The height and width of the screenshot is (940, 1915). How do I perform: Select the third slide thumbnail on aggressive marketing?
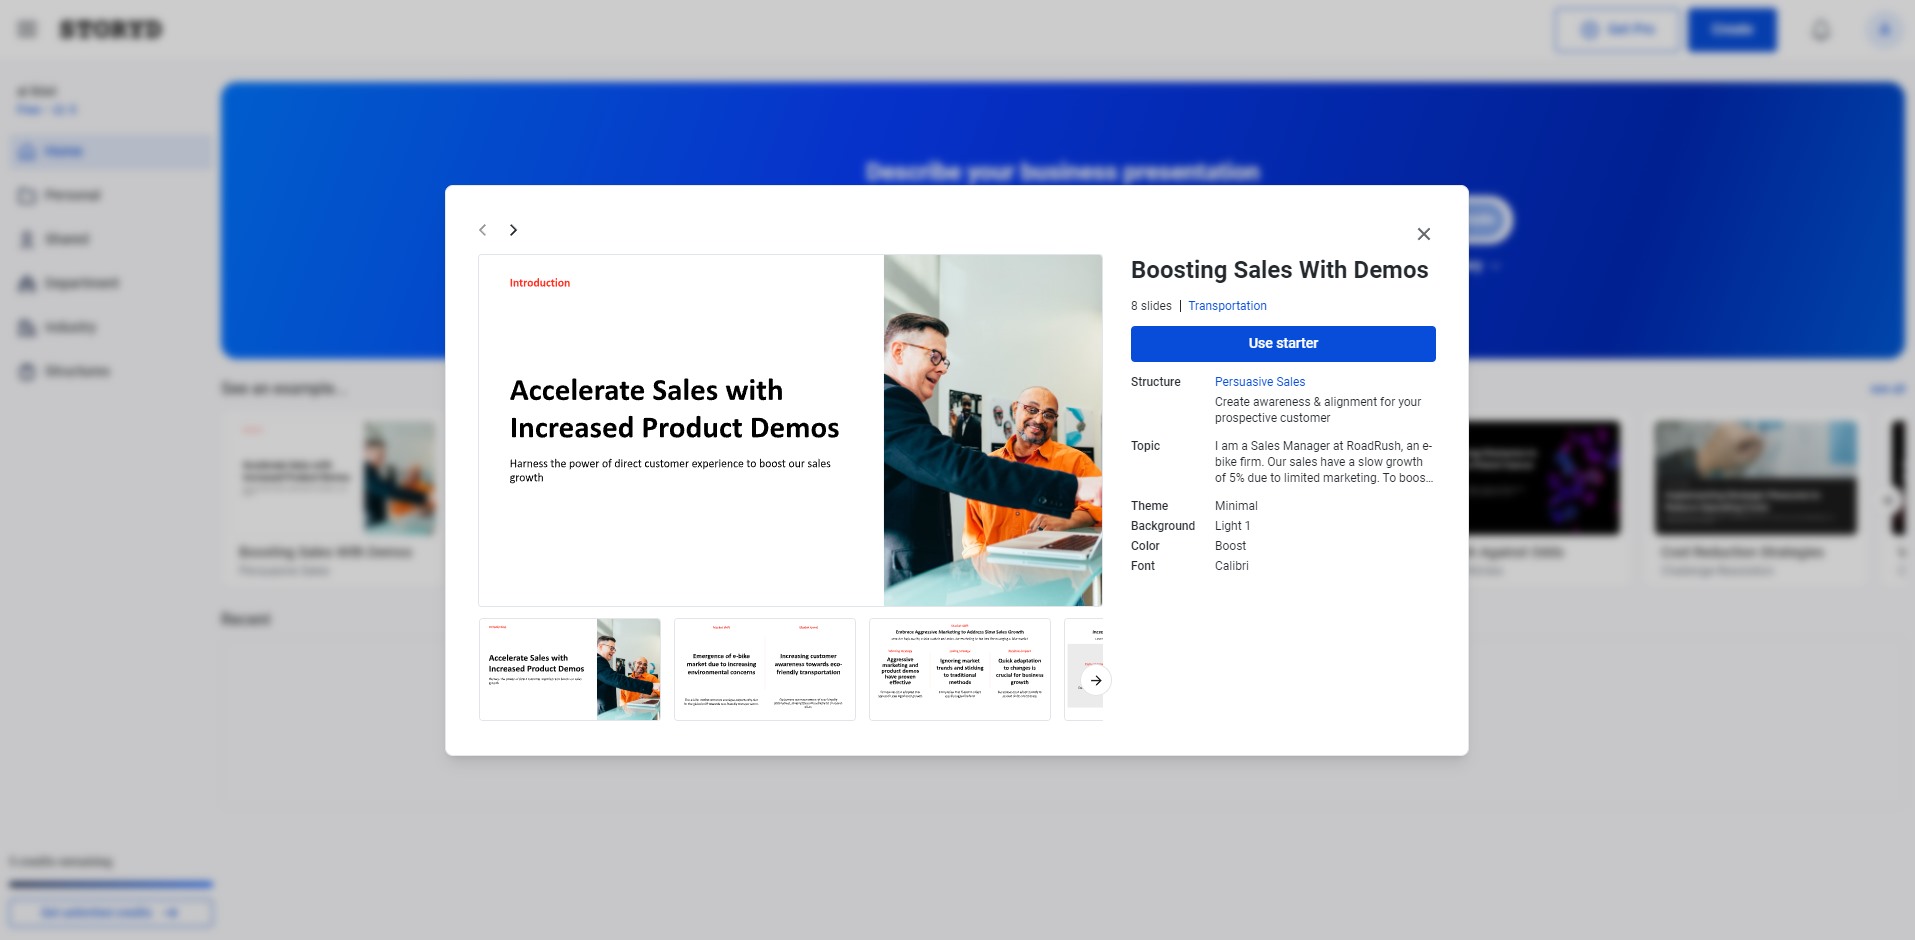(960, 669)
